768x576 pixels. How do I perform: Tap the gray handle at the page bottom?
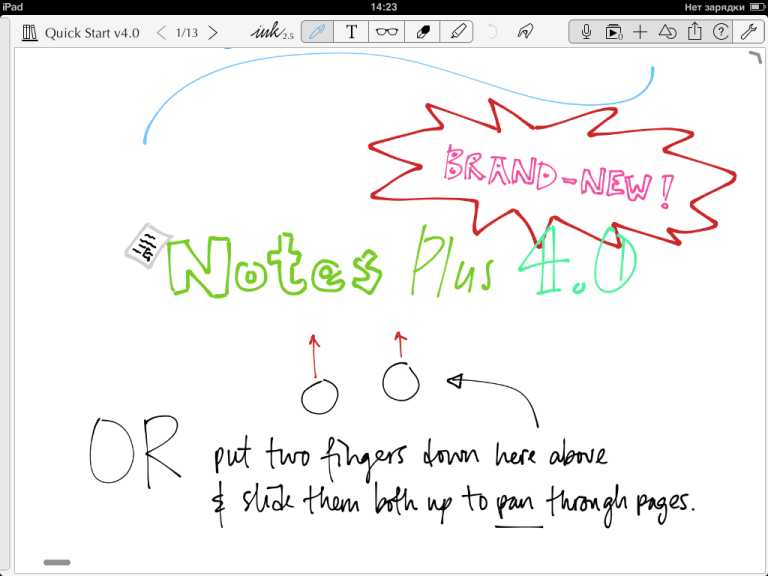coord(57,562)
